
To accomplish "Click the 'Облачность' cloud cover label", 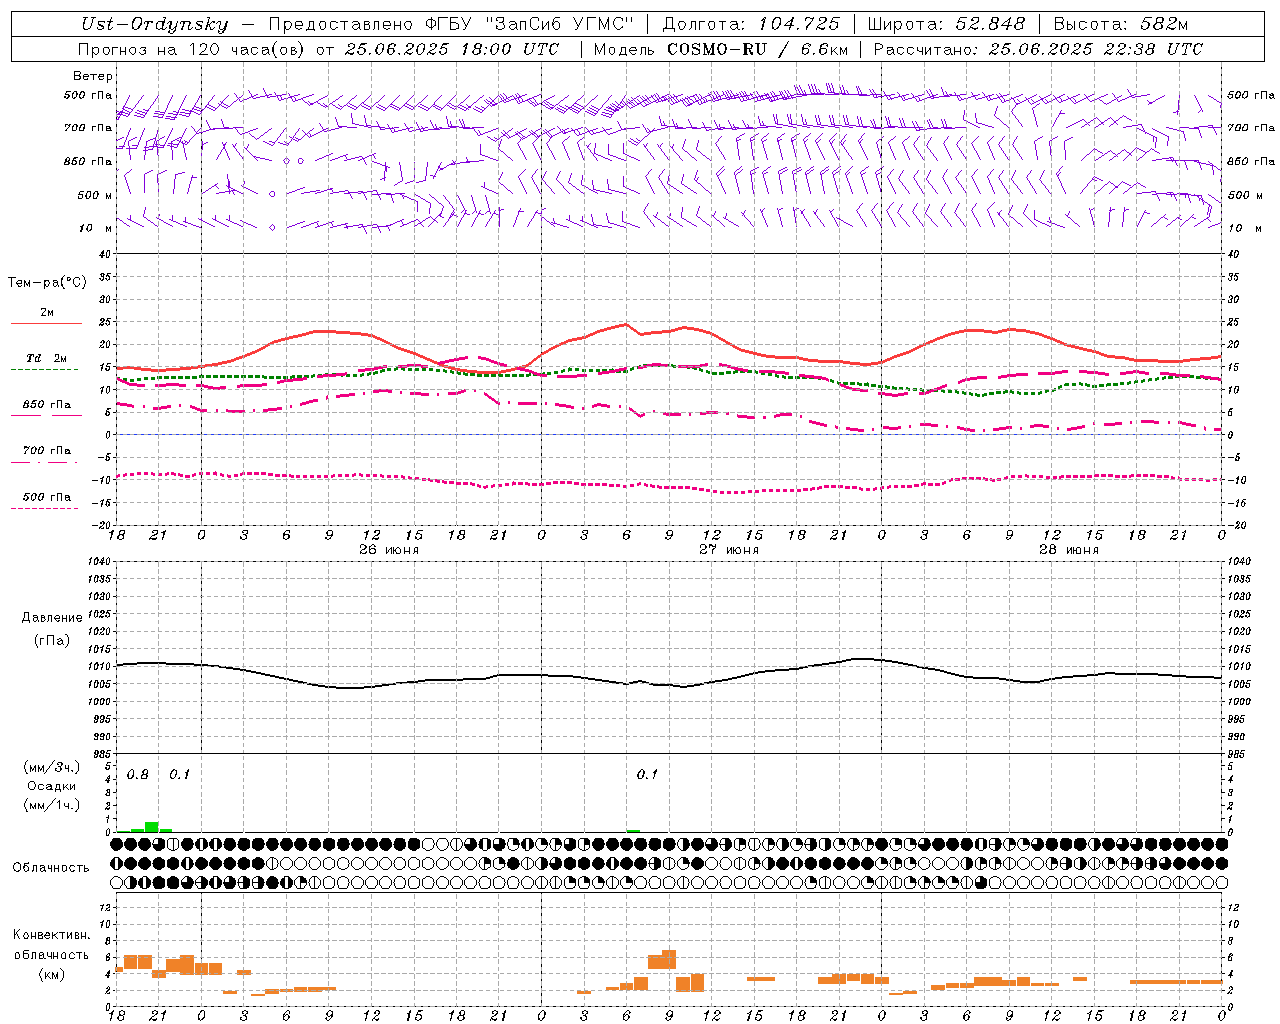I will 51,868.
